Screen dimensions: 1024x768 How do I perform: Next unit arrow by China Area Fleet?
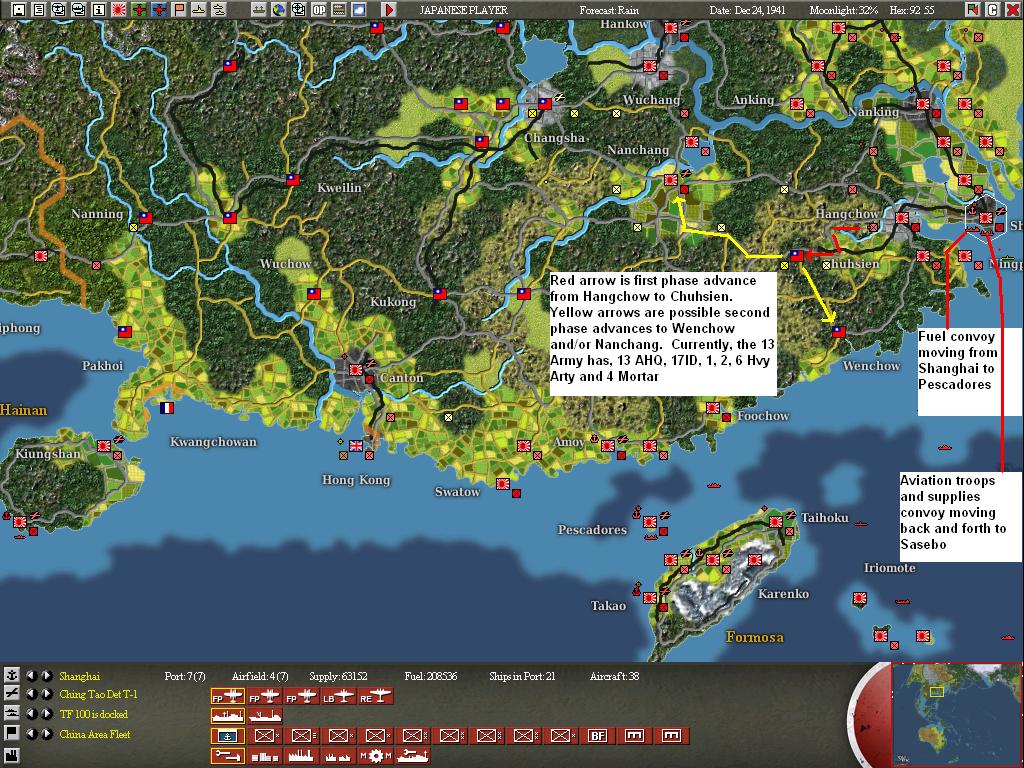[47, 733]
